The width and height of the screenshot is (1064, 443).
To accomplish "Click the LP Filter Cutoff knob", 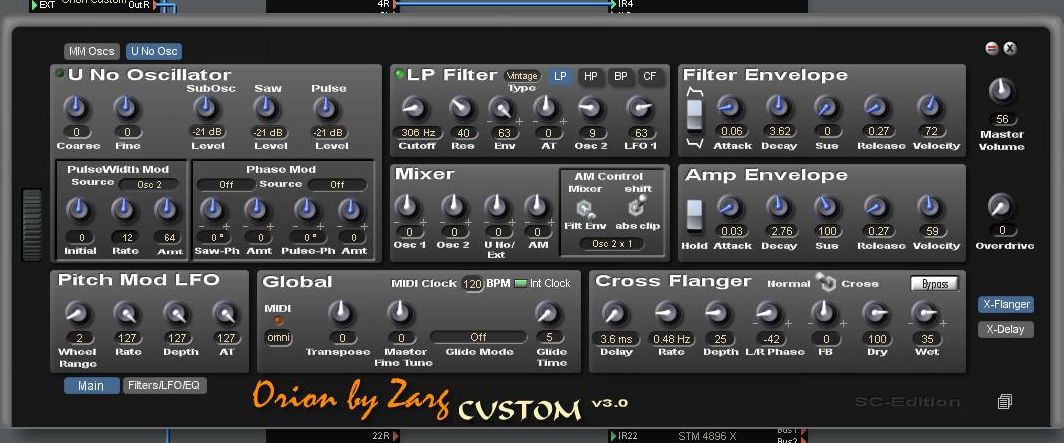I will click(411, 108).
